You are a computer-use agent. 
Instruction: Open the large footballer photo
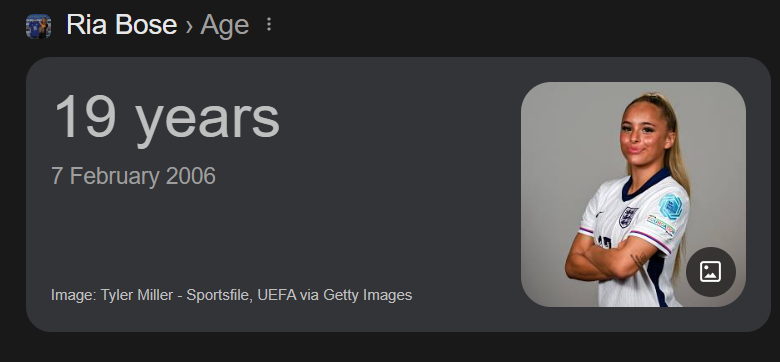coord(633,194)
